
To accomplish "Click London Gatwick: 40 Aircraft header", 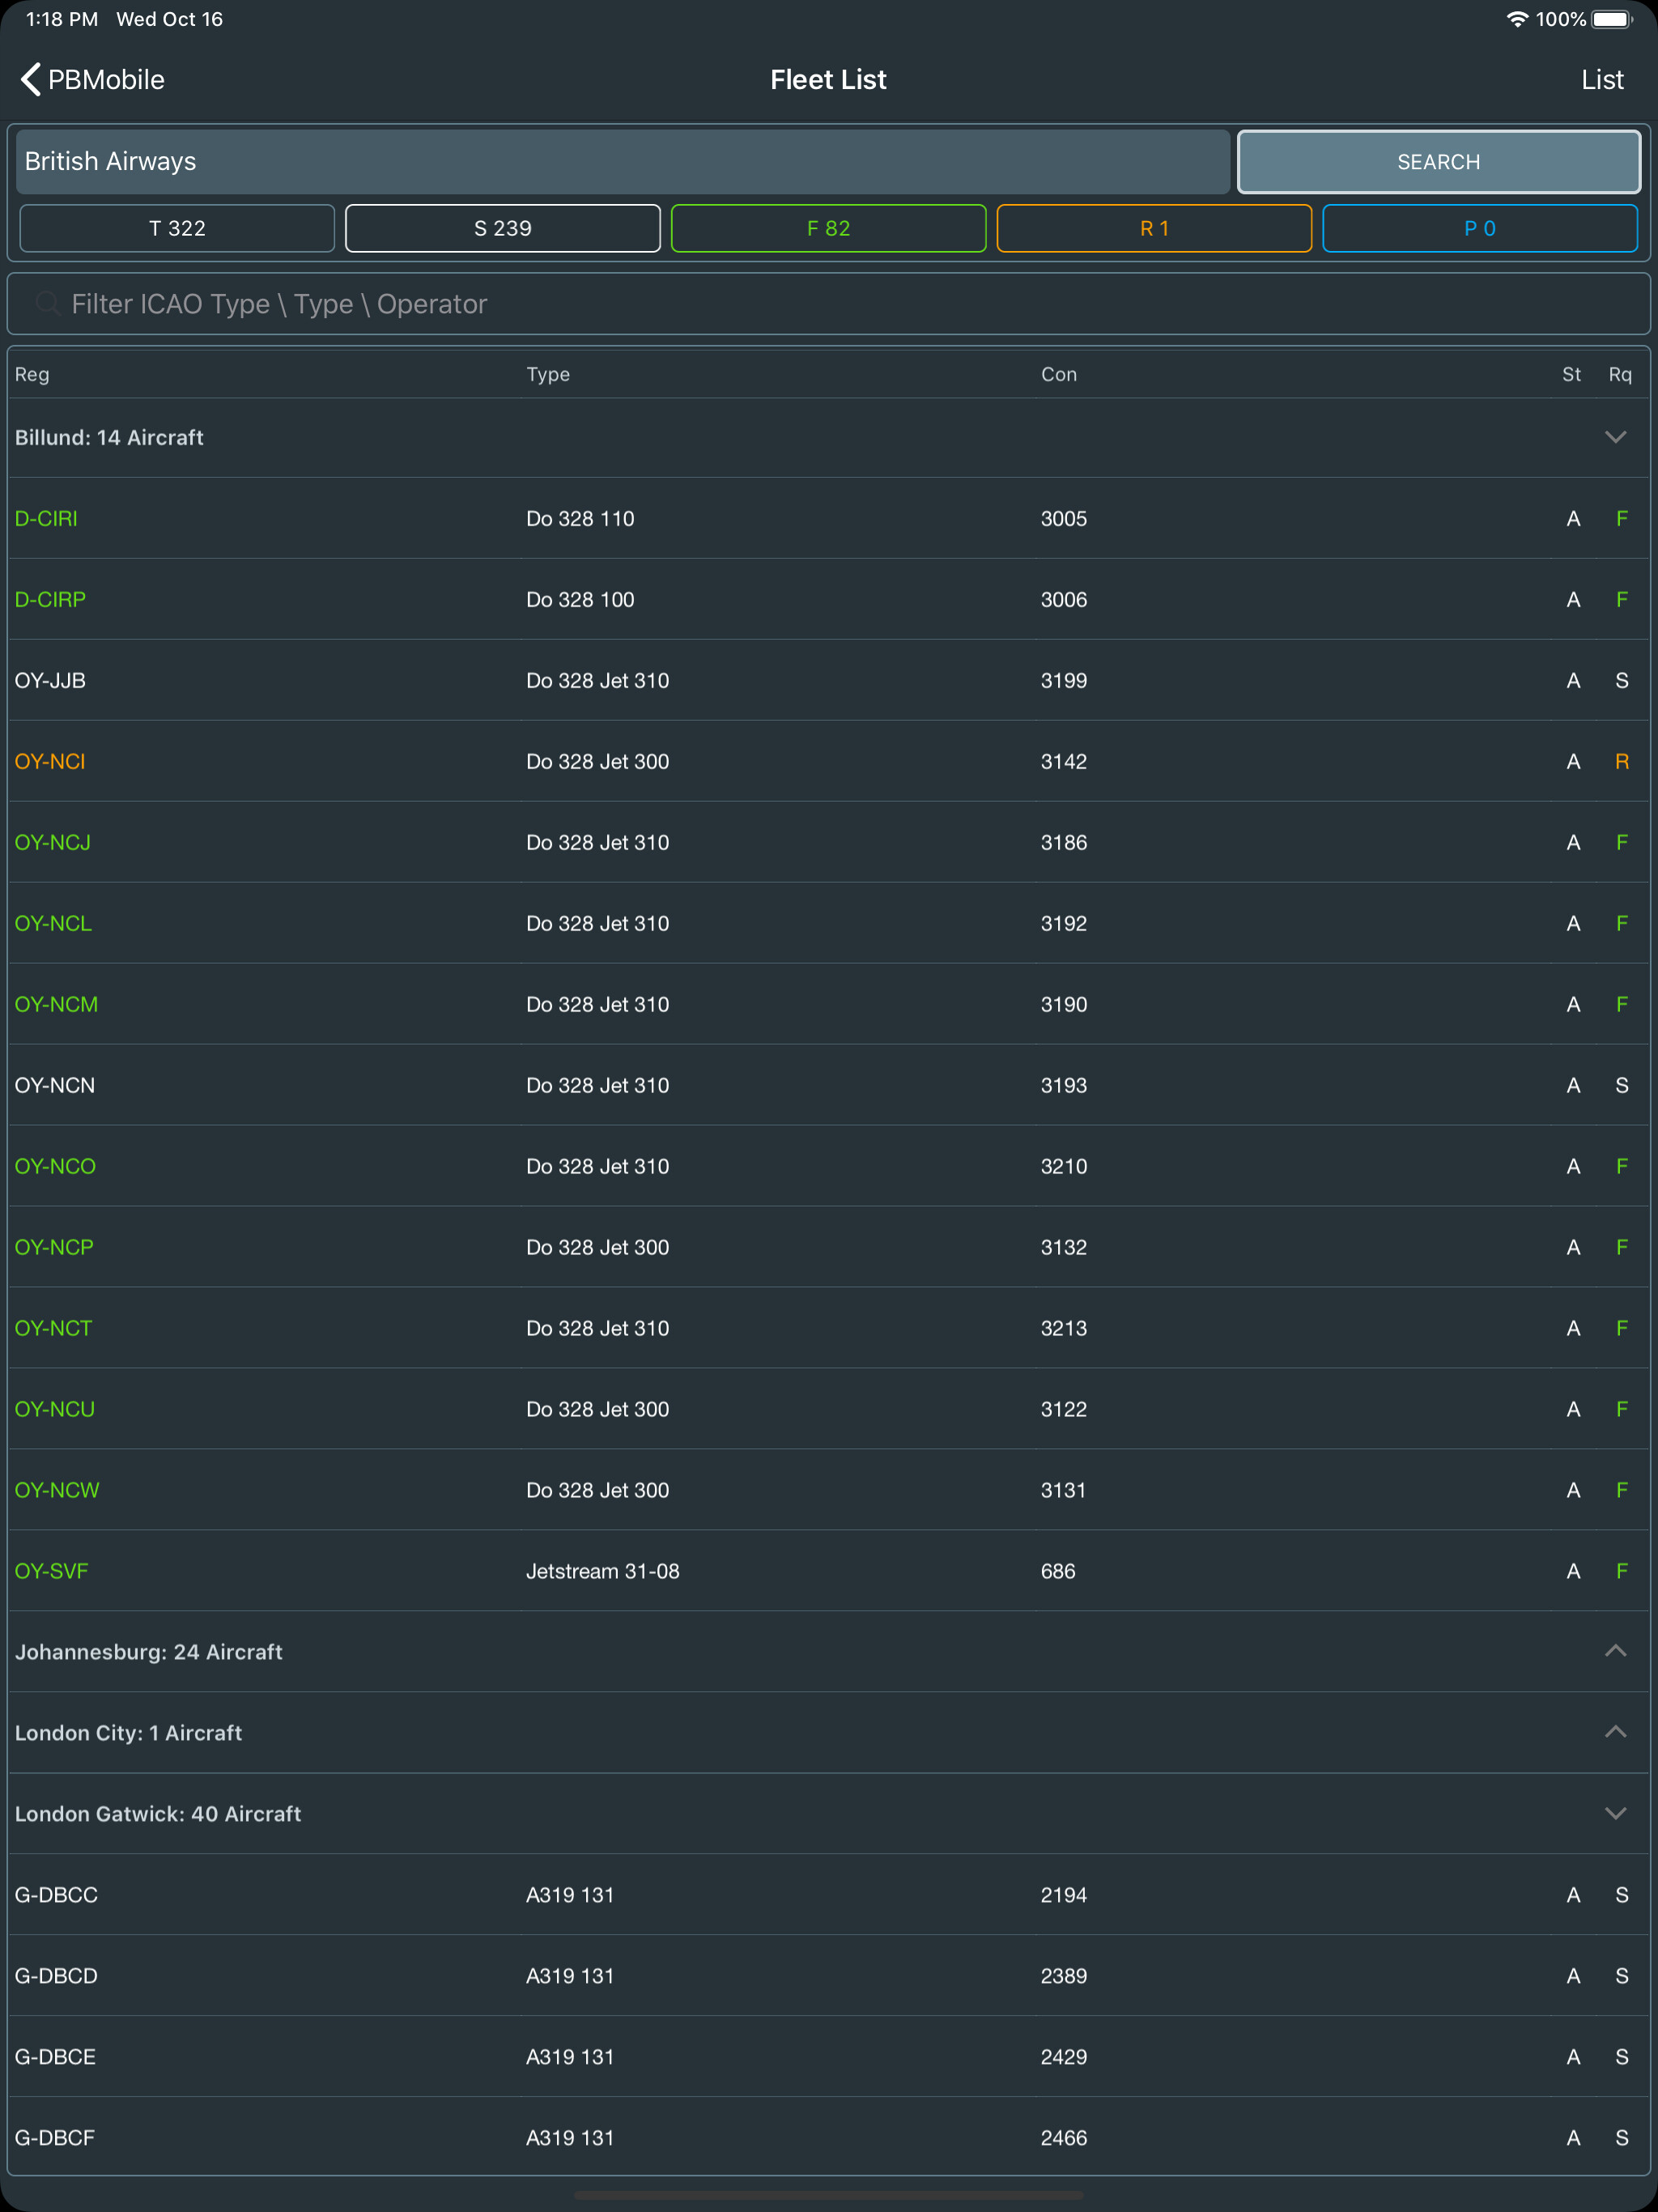I will 829,1814.
